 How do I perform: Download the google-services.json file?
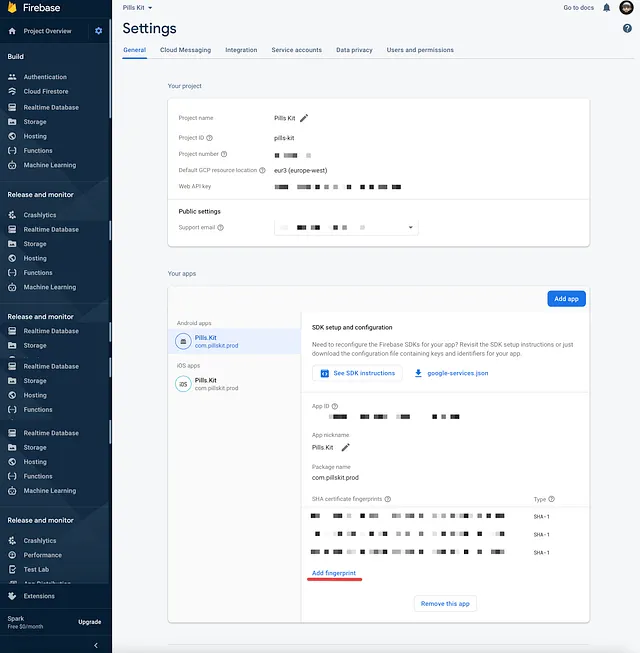point(452,374)
